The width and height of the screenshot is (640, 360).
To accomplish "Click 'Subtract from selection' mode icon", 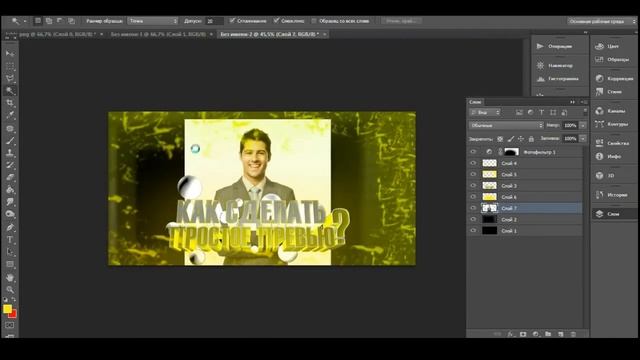I will 60,20.
